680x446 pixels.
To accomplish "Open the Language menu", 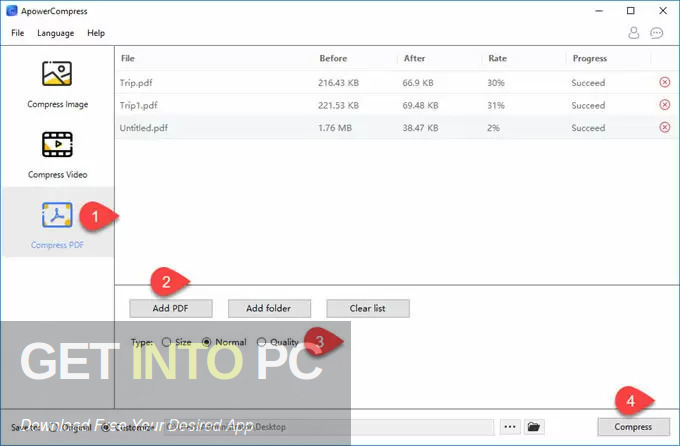I will click(x=56, y=33).
